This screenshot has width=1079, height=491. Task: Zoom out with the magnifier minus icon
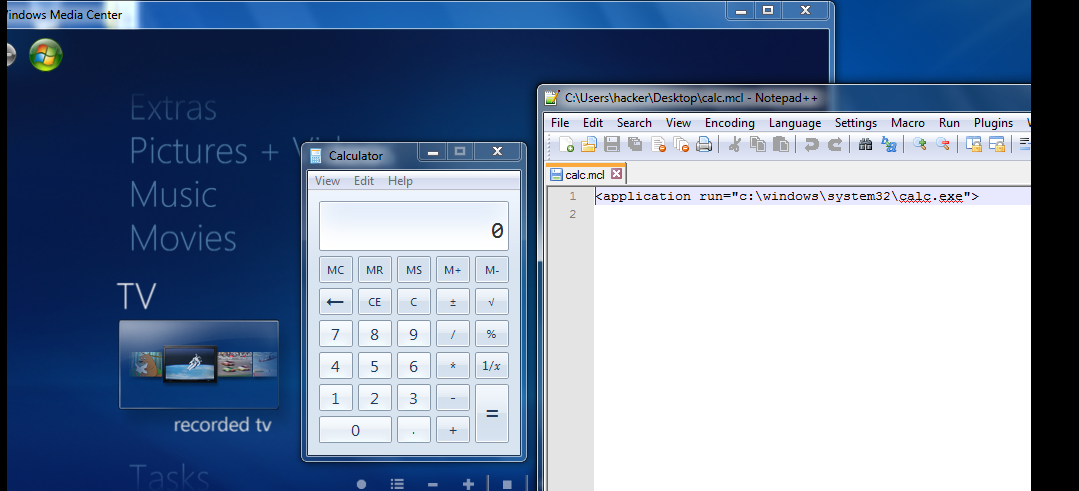point(943,144)
